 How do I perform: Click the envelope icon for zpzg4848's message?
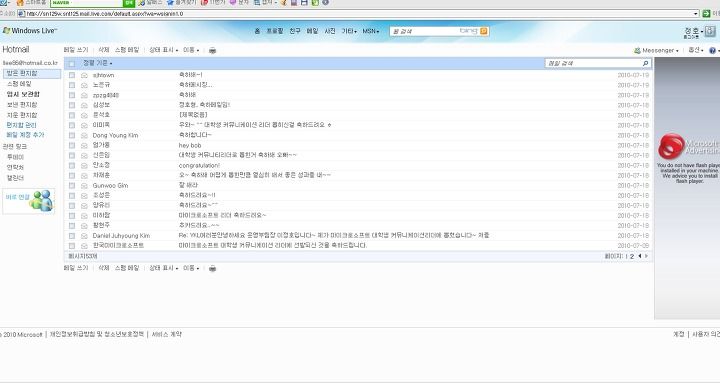pyautogui.click(x=84, y=95)
